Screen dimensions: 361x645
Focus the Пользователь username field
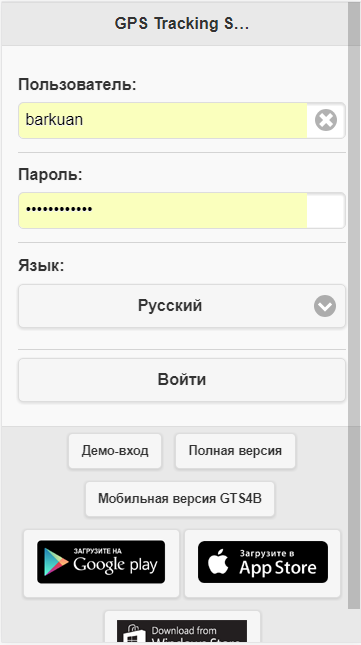163,120
